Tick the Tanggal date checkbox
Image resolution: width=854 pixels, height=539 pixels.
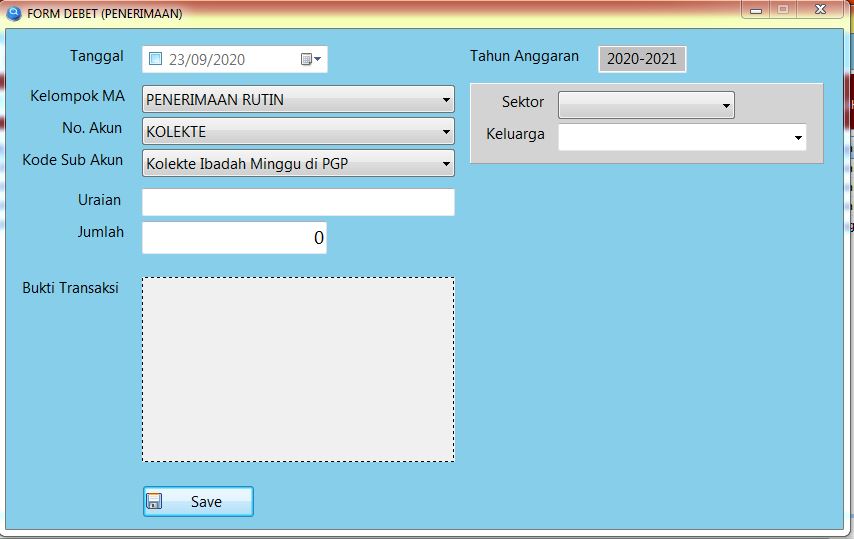tap(155, 59)
